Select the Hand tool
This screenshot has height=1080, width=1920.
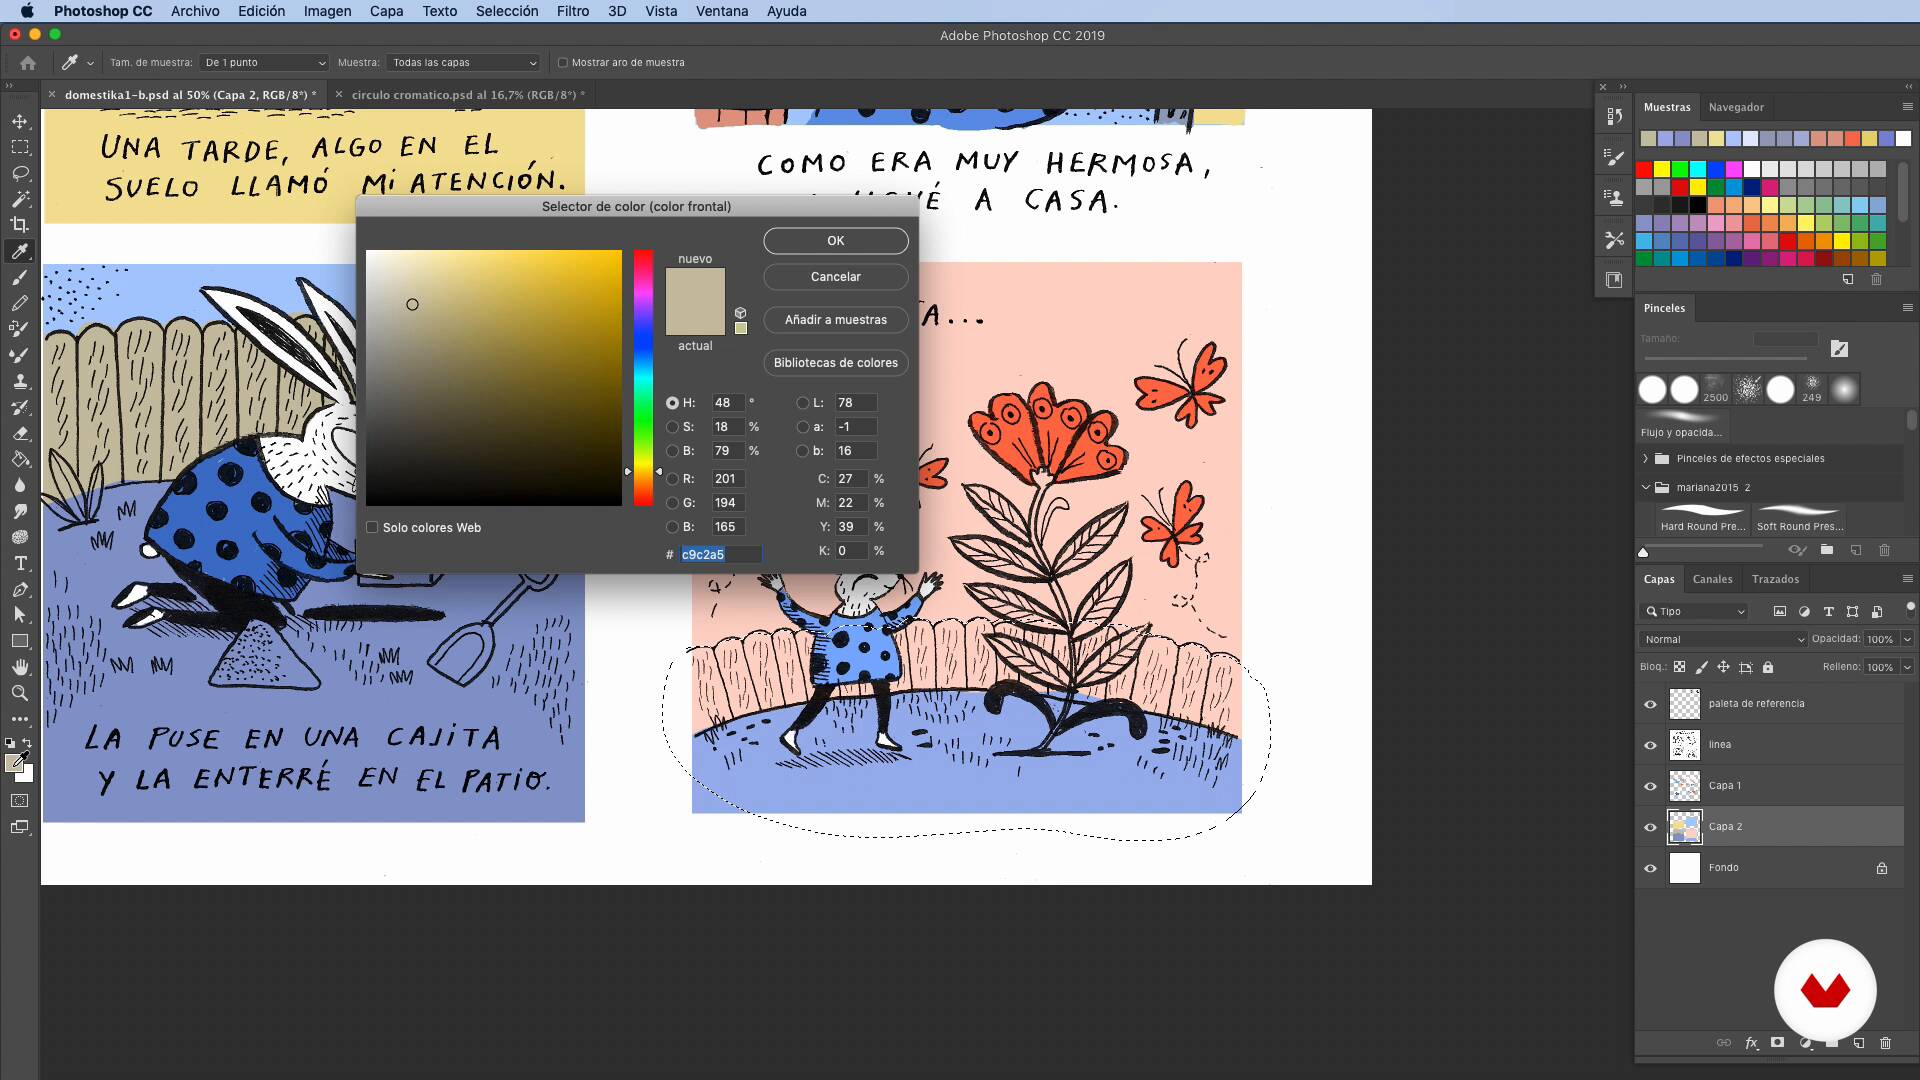[x=19, y=667]
